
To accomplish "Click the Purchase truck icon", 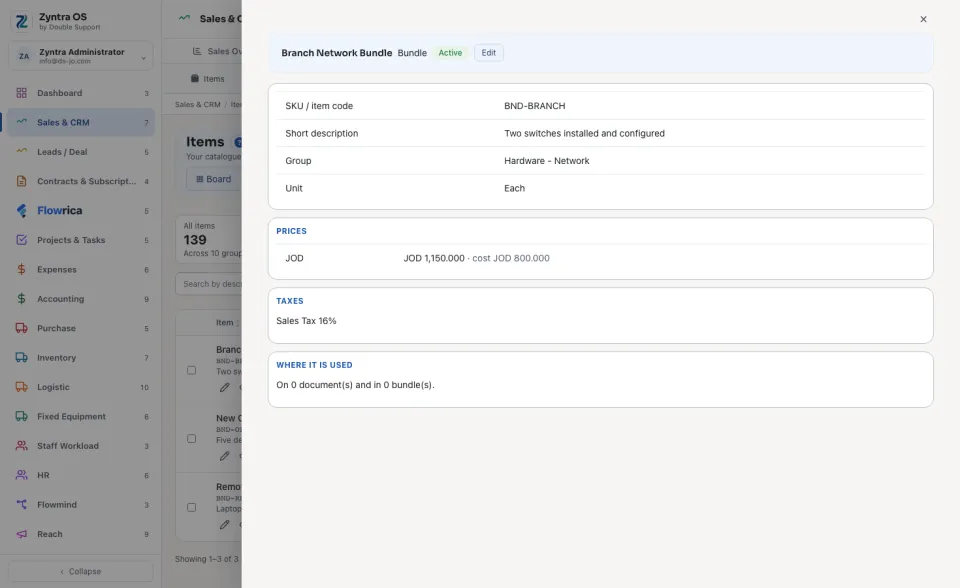I will 21,328.
